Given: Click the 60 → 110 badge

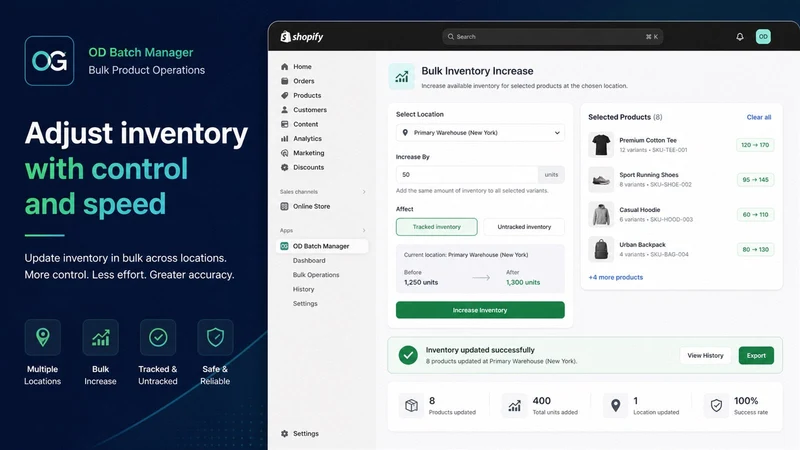Looking at the screenshot, I should [x=755, y=214].
